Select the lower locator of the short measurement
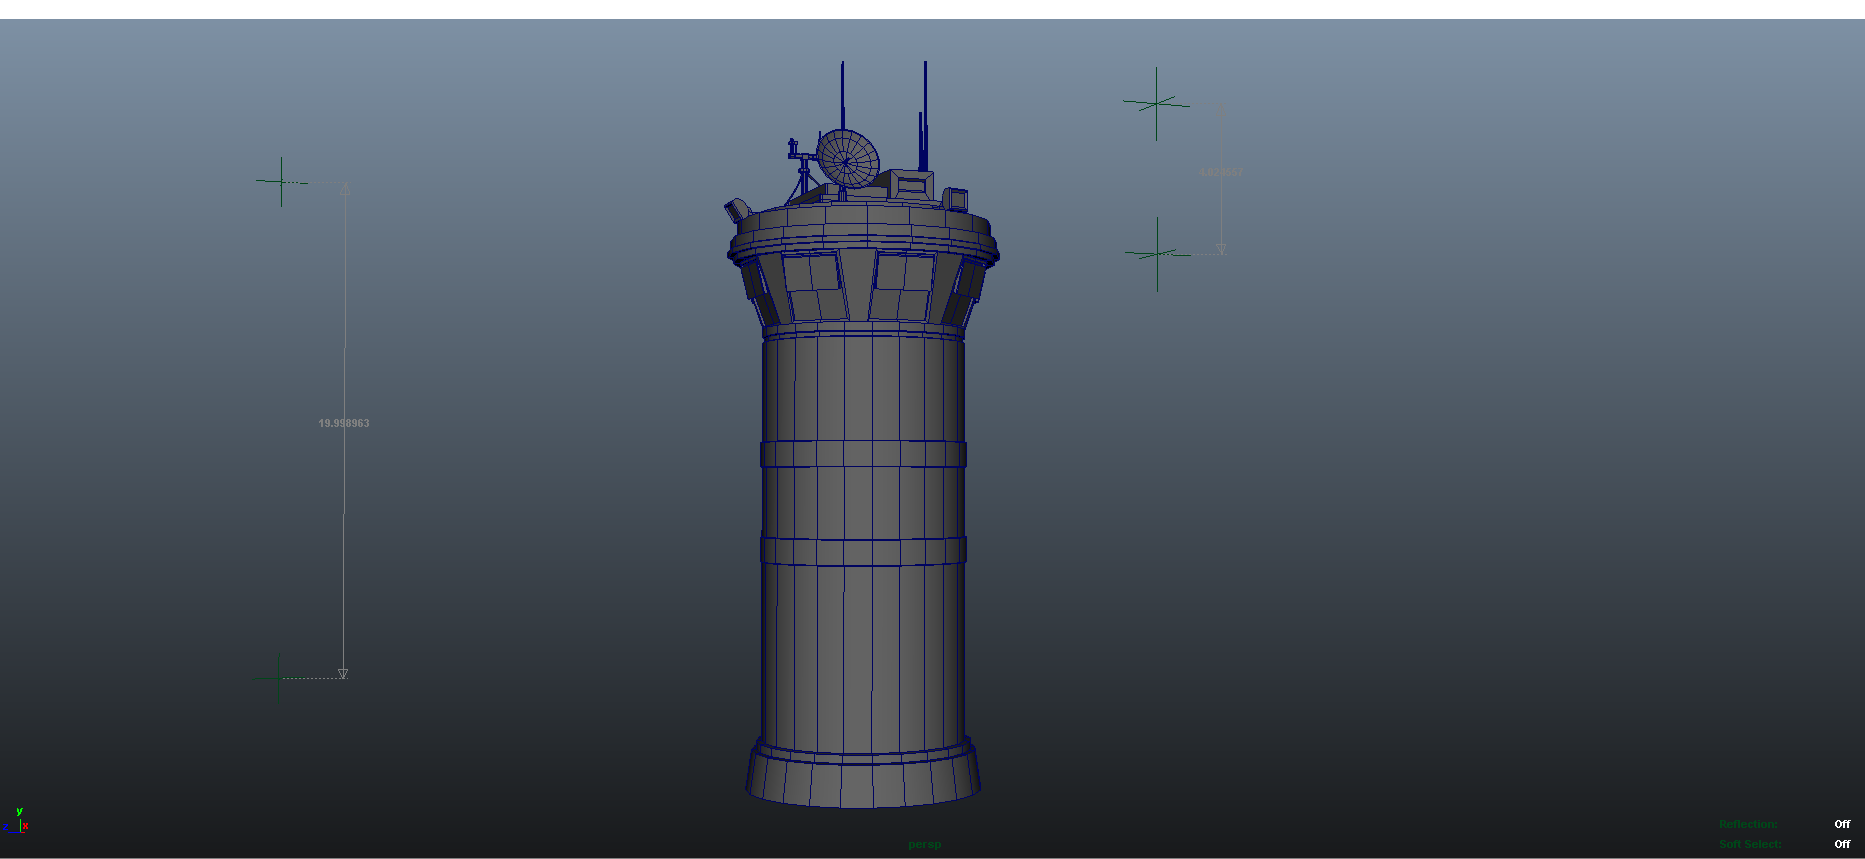1865x859 pixels. tap(1157, 254)
